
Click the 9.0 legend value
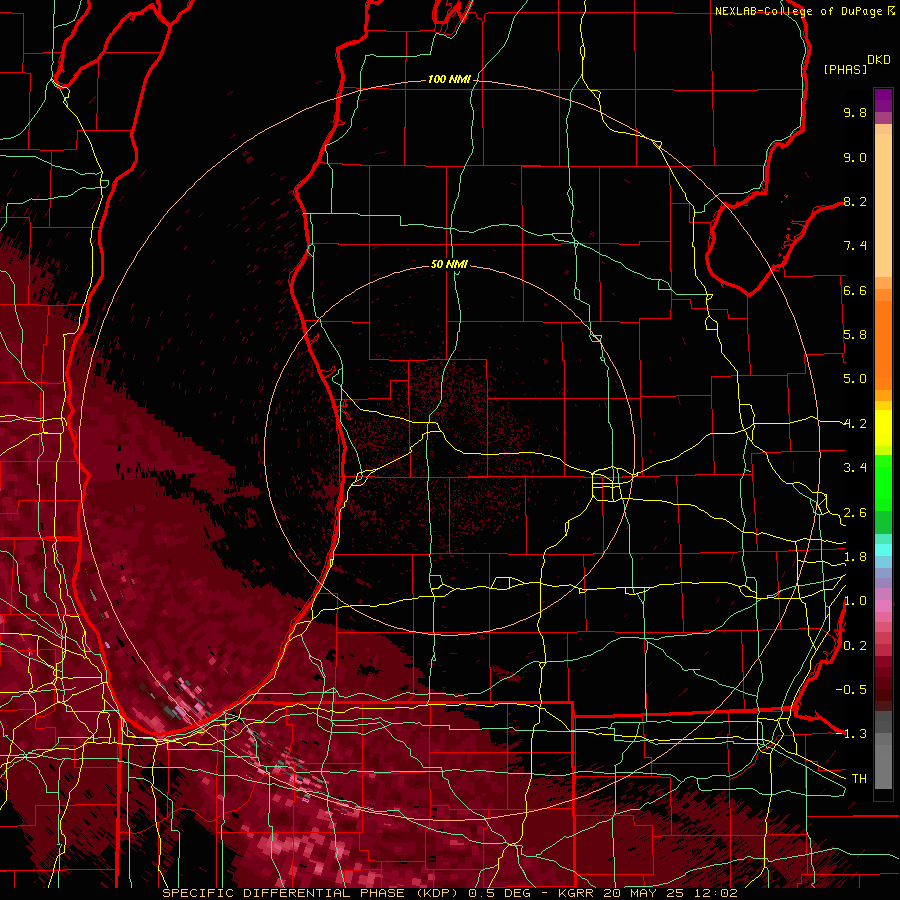tap(855, 157)
